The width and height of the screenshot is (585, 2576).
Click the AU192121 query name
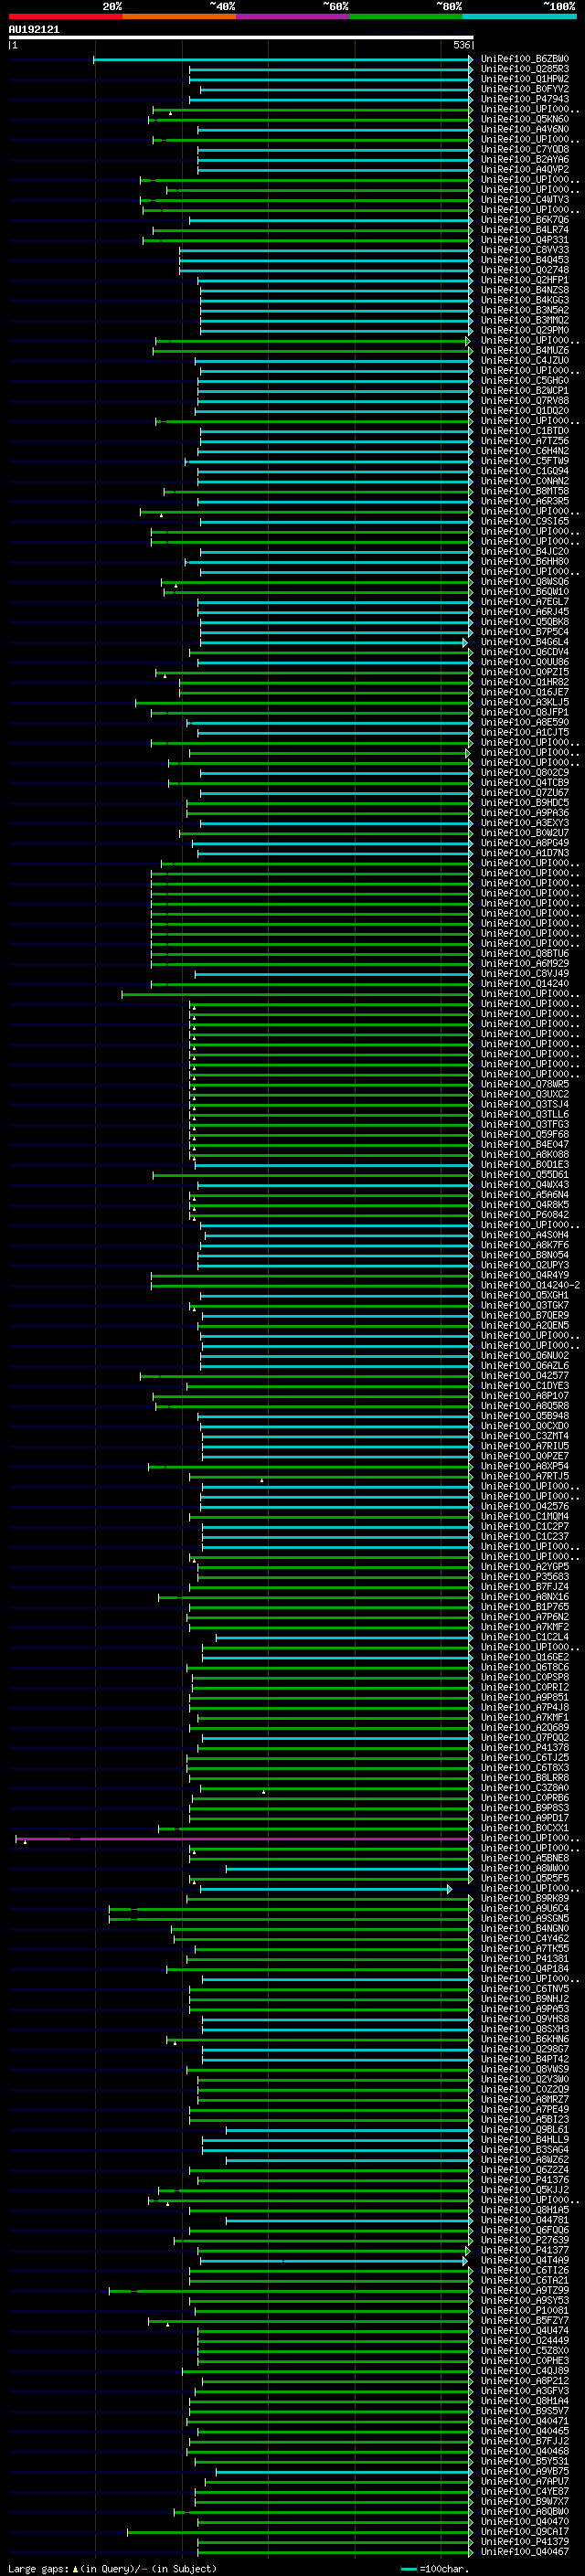tap(34, 29)
